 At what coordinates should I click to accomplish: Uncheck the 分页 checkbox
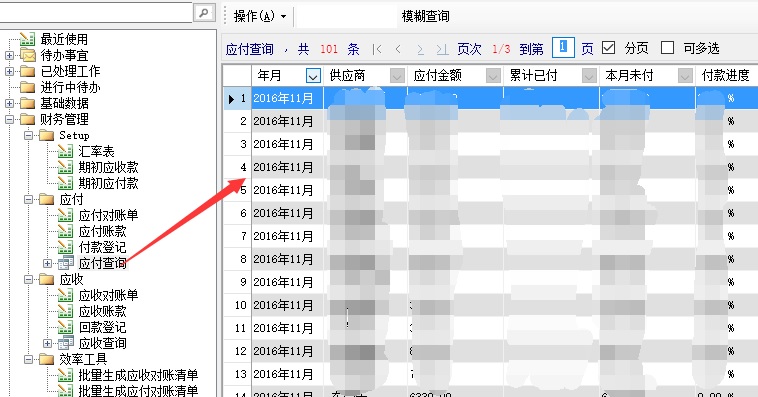tap(609, 48)
